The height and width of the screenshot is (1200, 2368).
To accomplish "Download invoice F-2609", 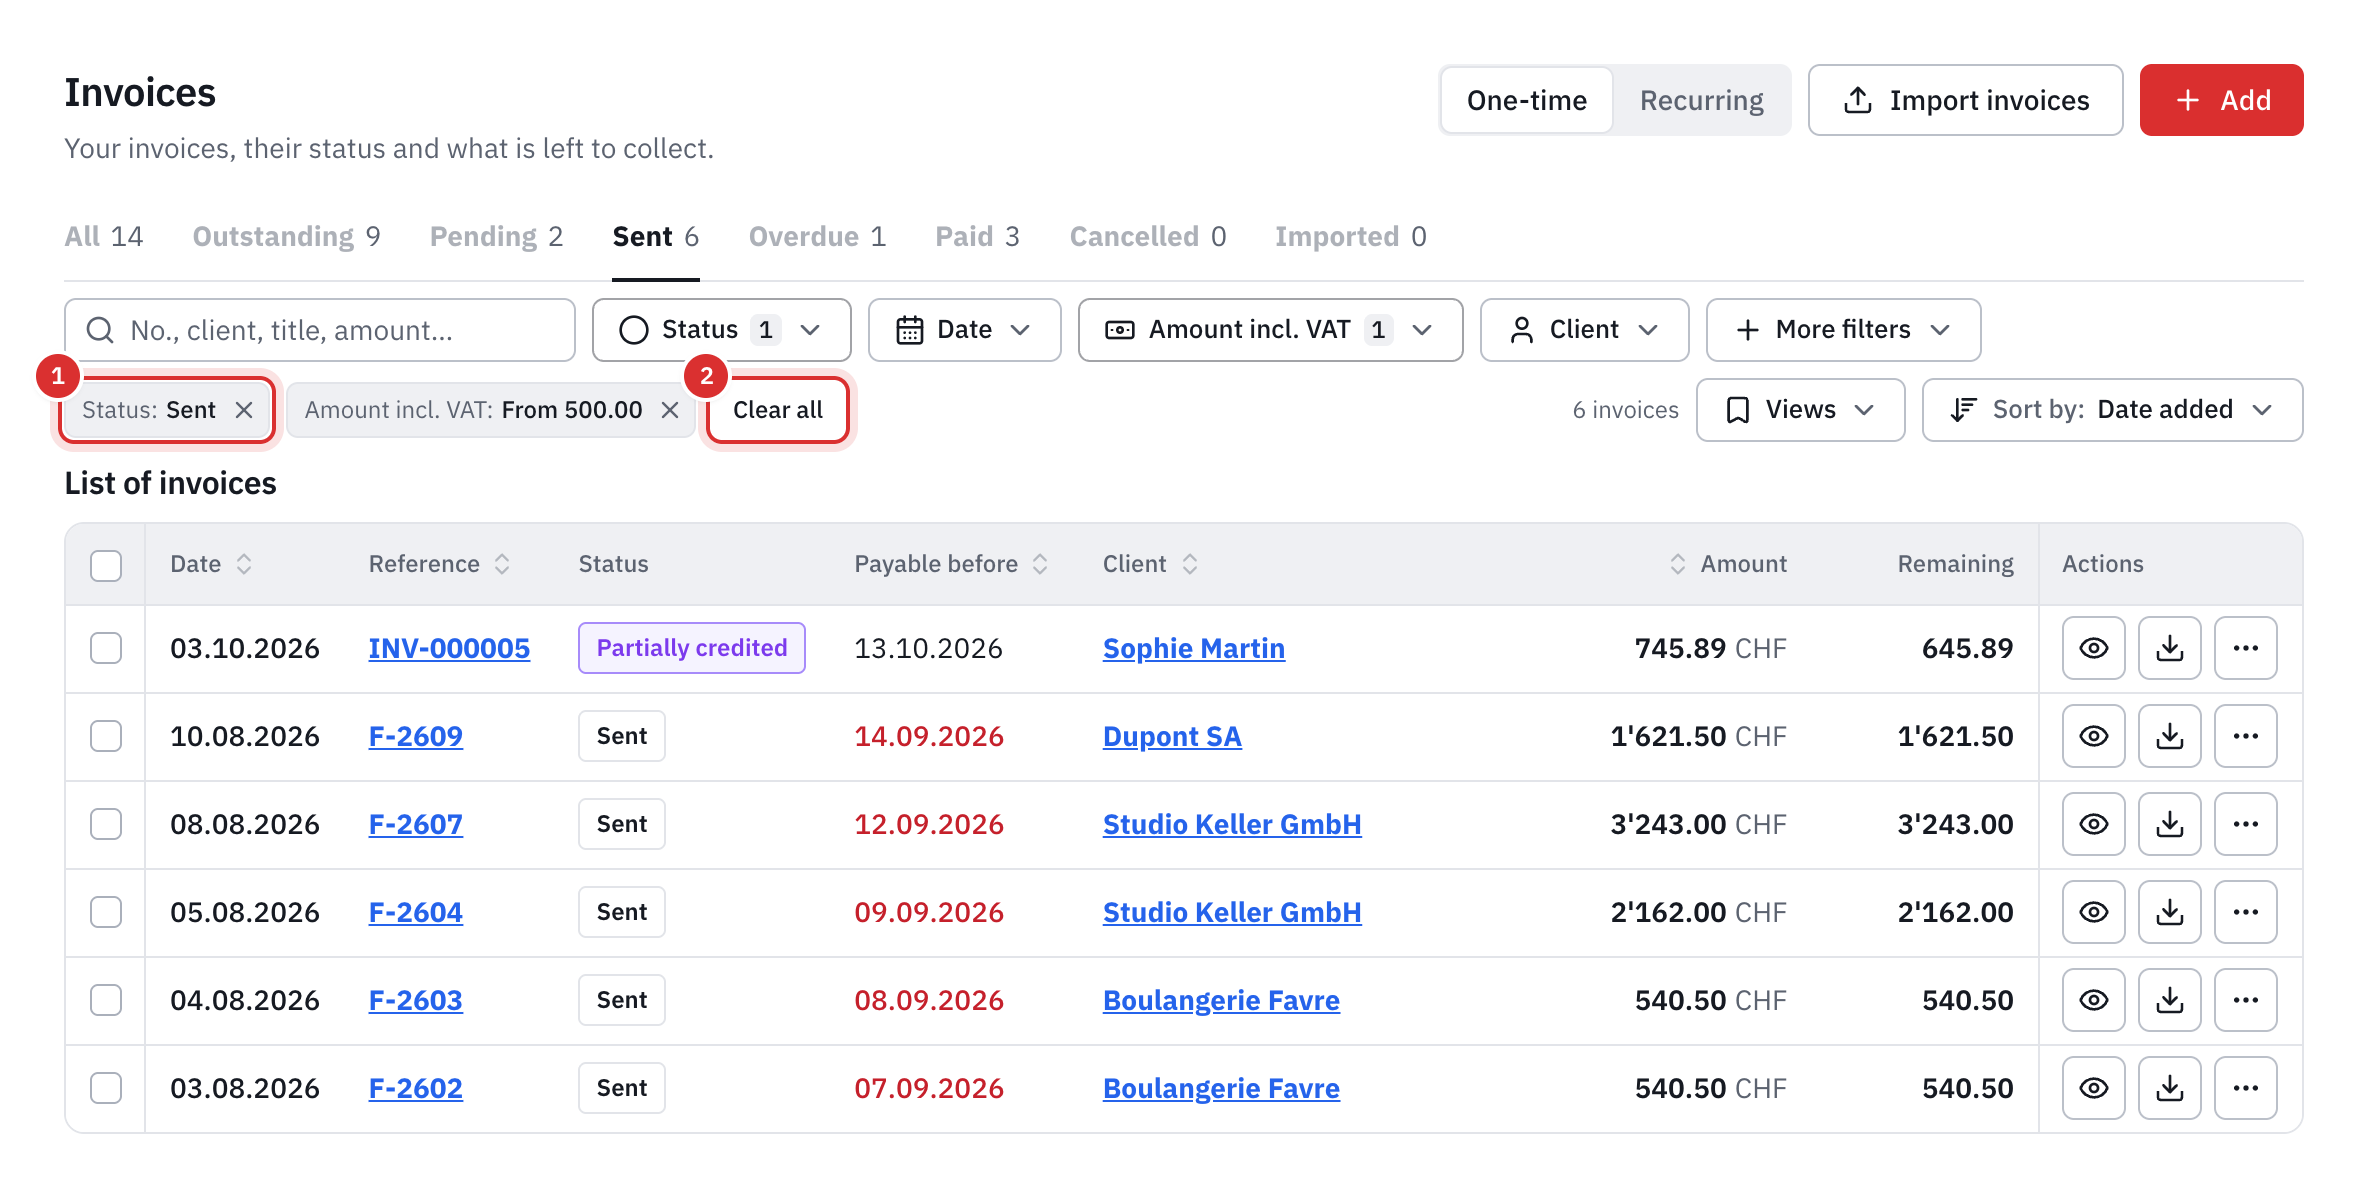I will pos(2169,736).
